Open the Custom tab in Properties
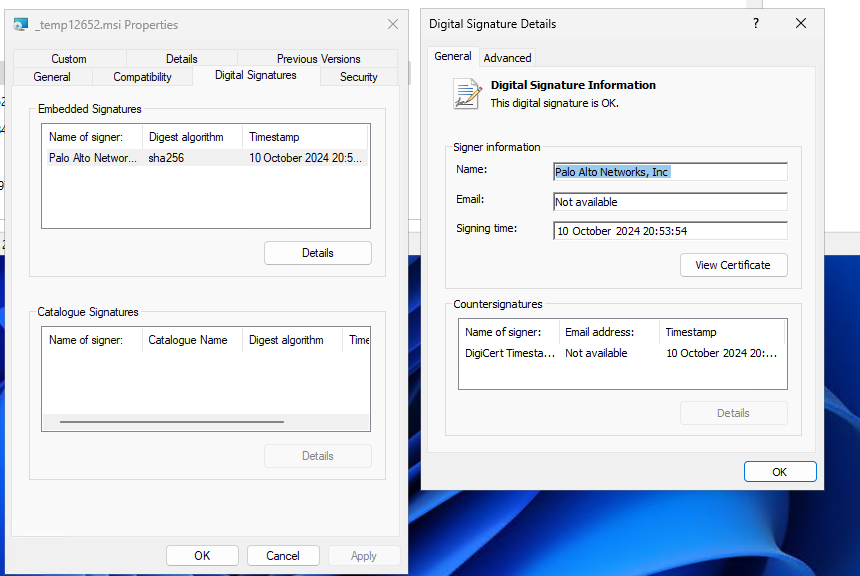The width and height of the screenshot is (860, 576). click(69, 59)
